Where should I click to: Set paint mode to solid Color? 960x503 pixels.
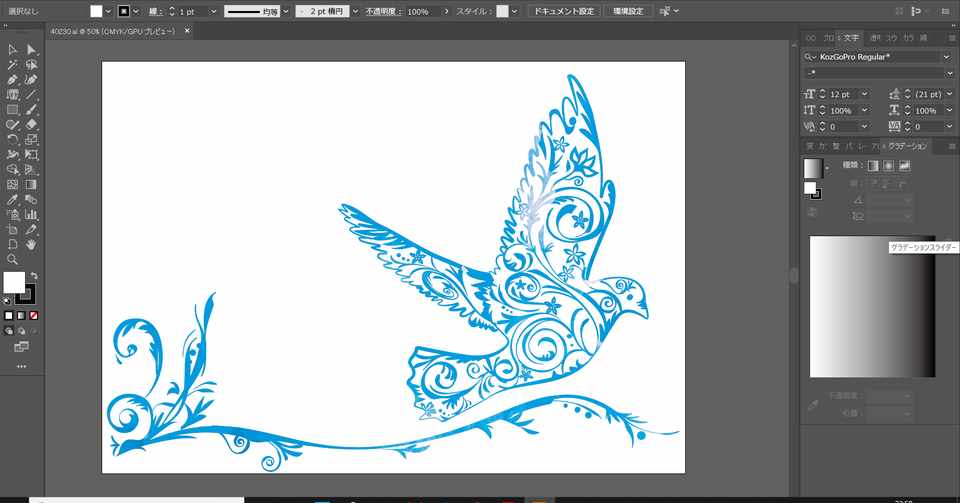click(9, 316)
